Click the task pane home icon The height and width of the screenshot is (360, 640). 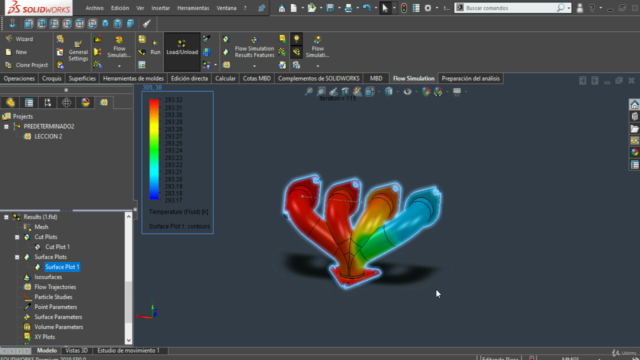[634, 104]
